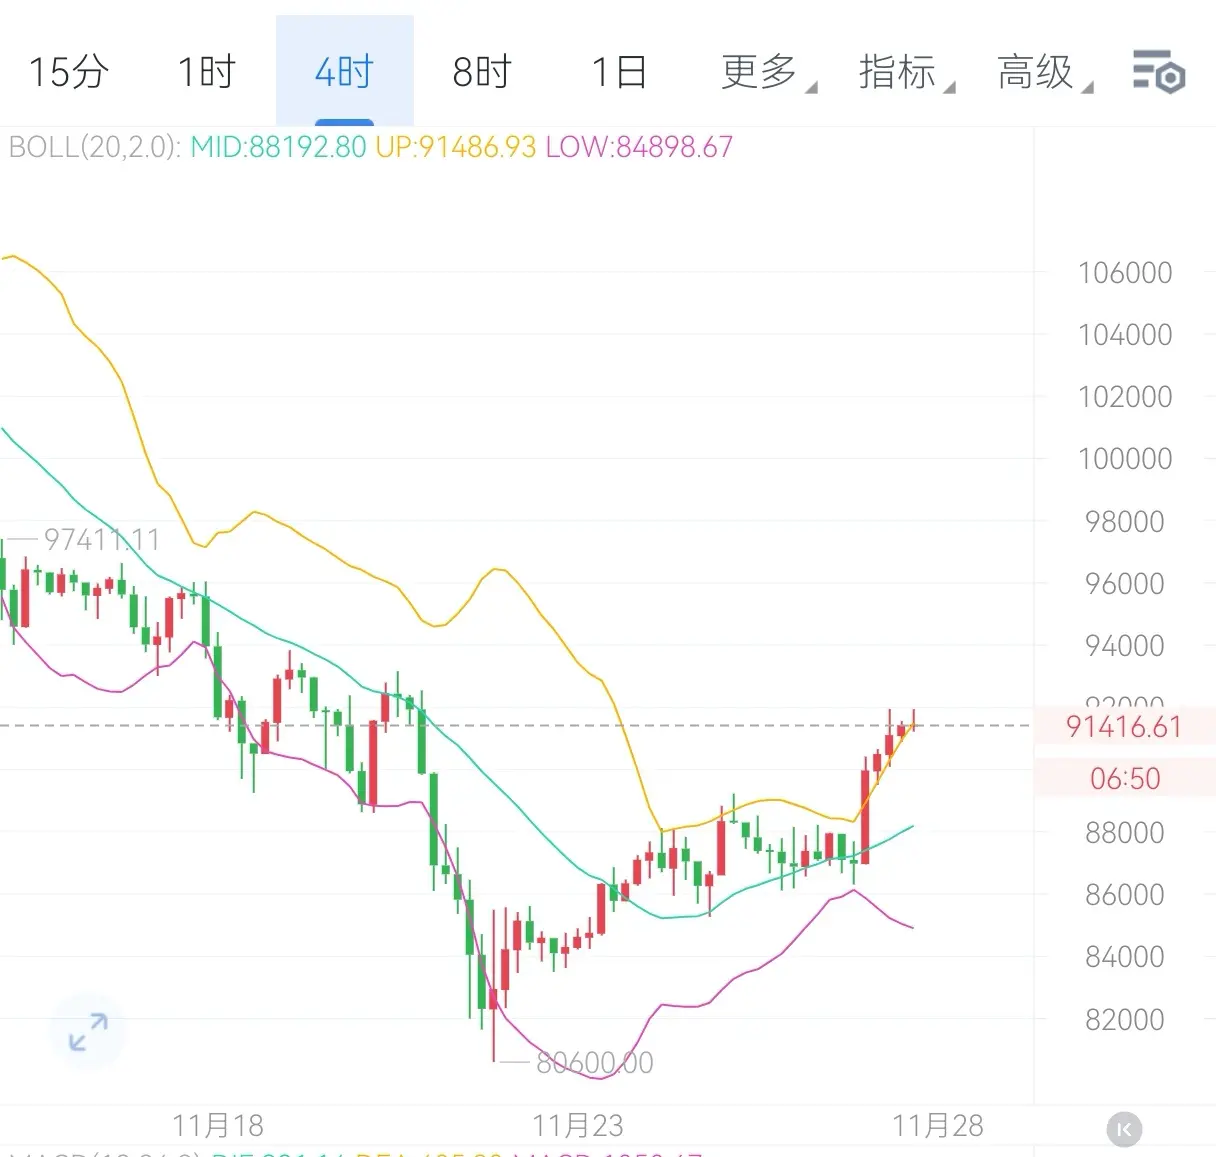Screen dimensions: 1216x1157
Task: Jump to latest candle with K button
Action: coord(1124,1129)
